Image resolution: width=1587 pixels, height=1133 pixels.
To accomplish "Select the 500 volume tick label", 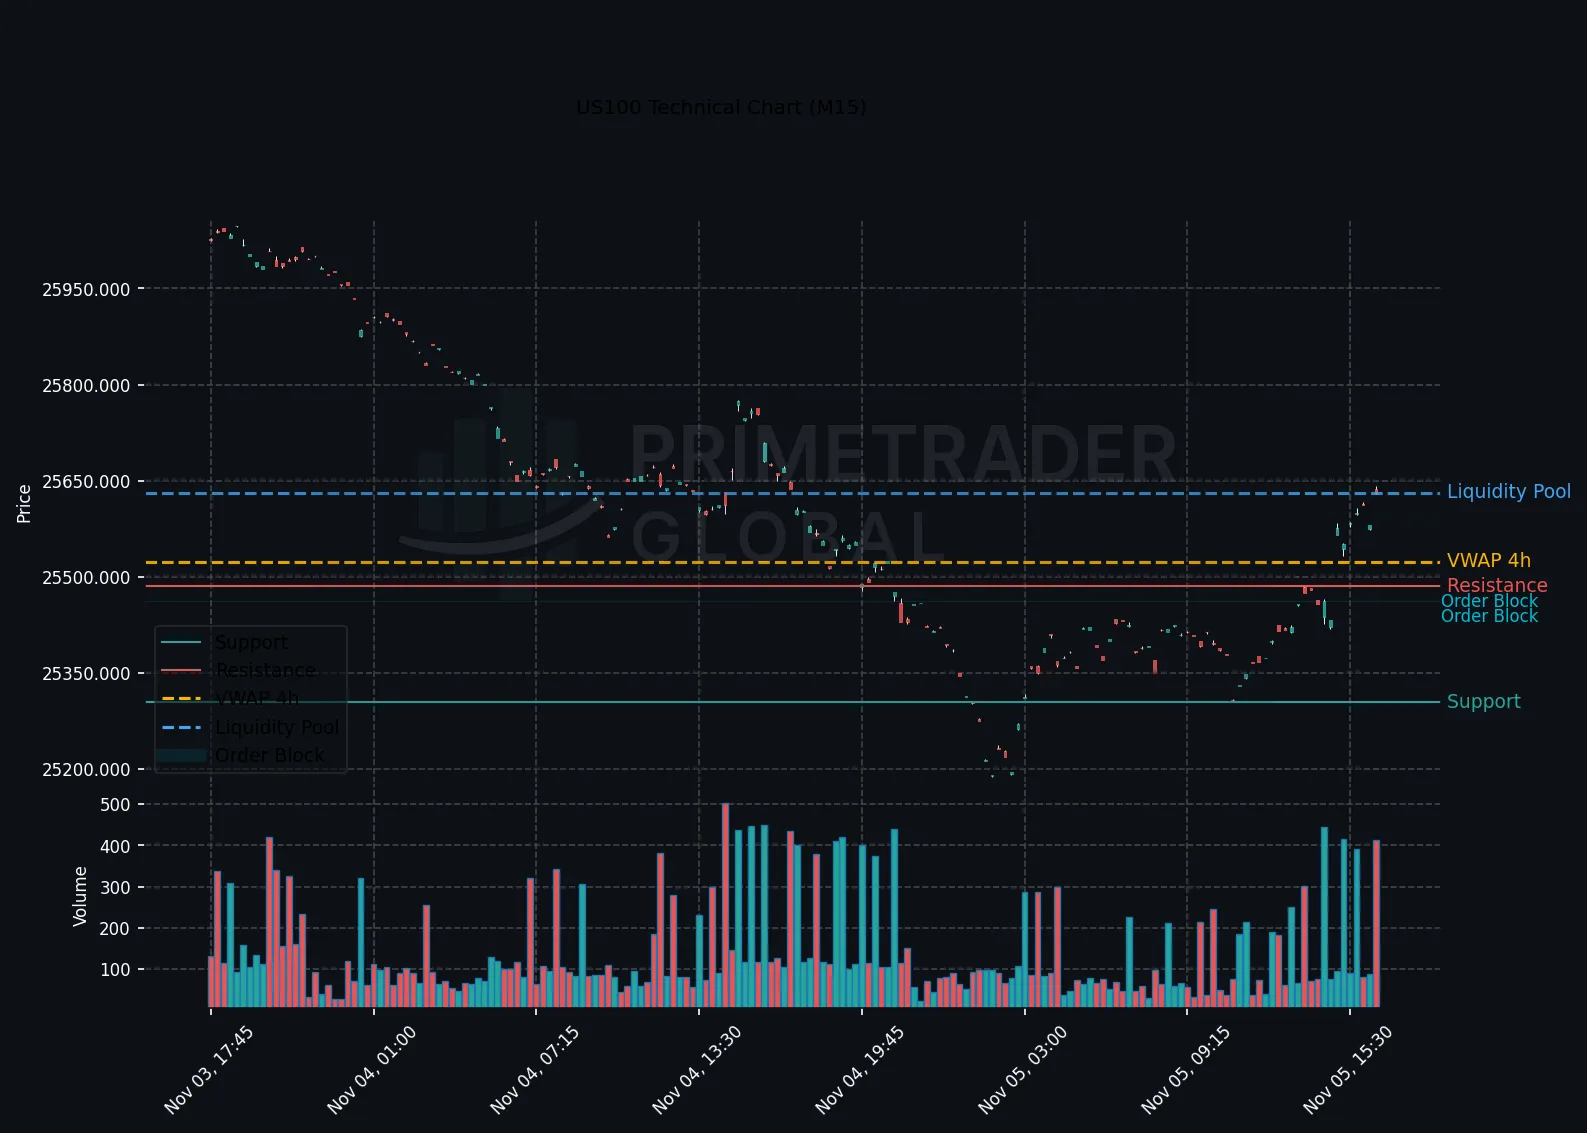I will click(115, 805).
